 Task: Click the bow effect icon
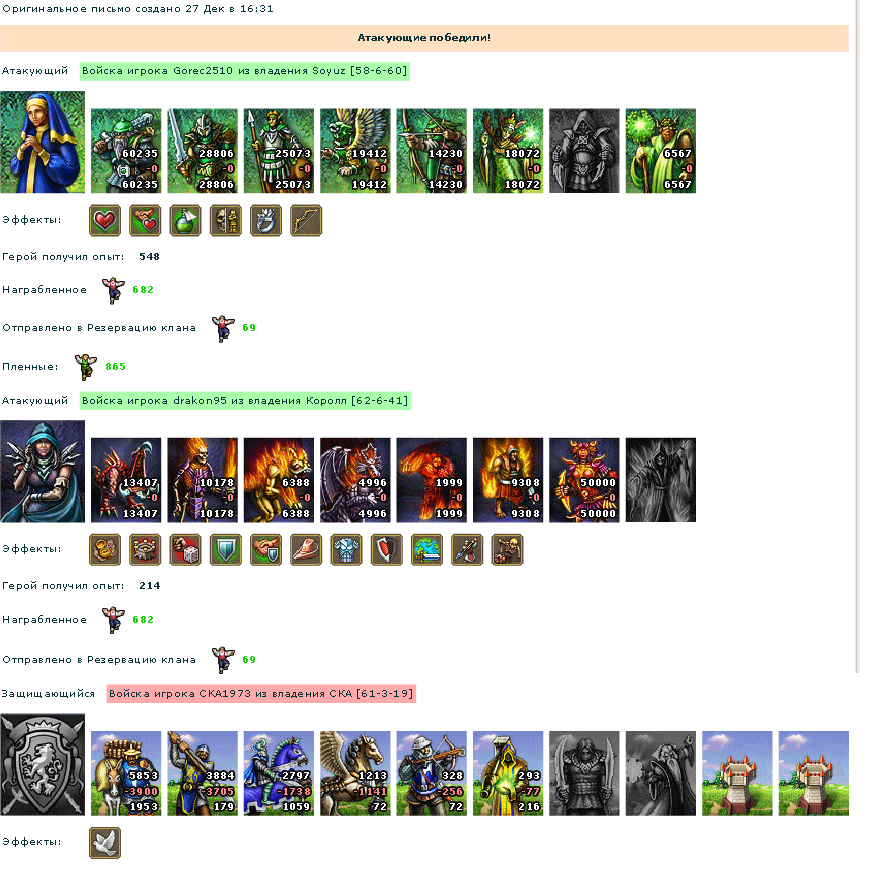[306, 220]
